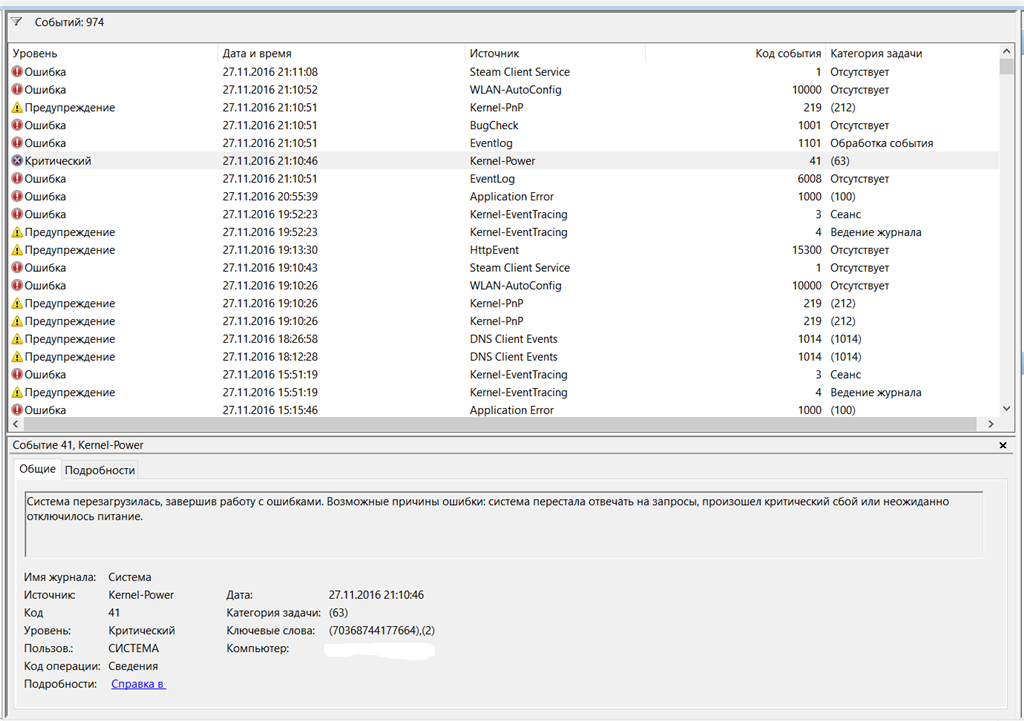Click the warning icon of the Kernel-EventTracing 19:52:23 warning row
Viewport: 1024px width, 721px height.
tap(17, 232)
